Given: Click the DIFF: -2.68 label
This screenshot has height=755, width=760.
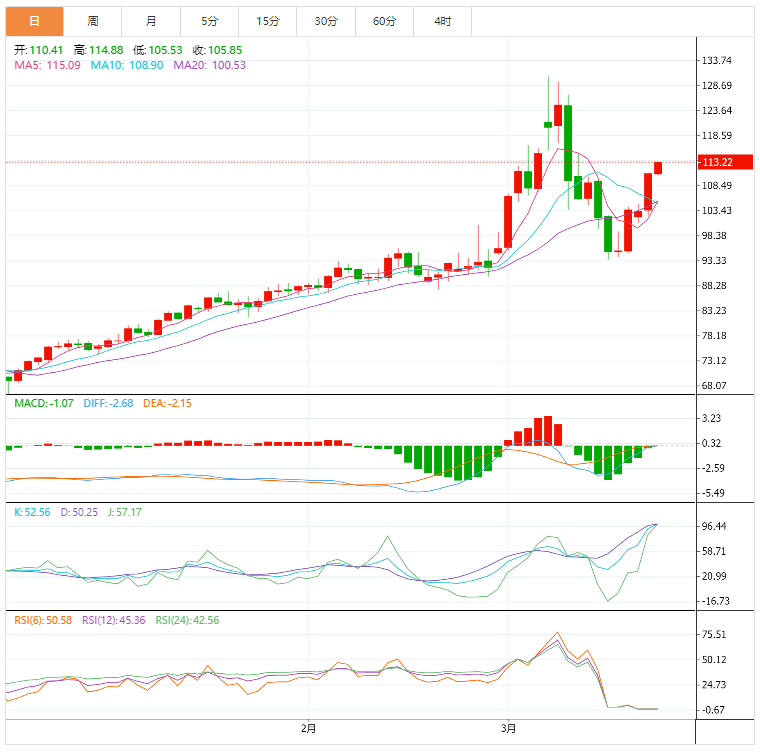Looking at the screenshot, I should tap(109, 404).
